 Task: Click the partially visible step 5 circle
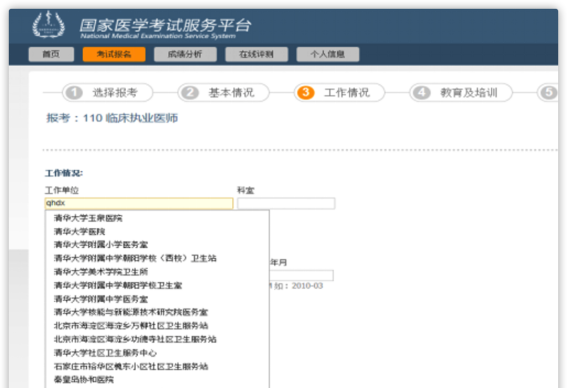(x=549, y=93)
